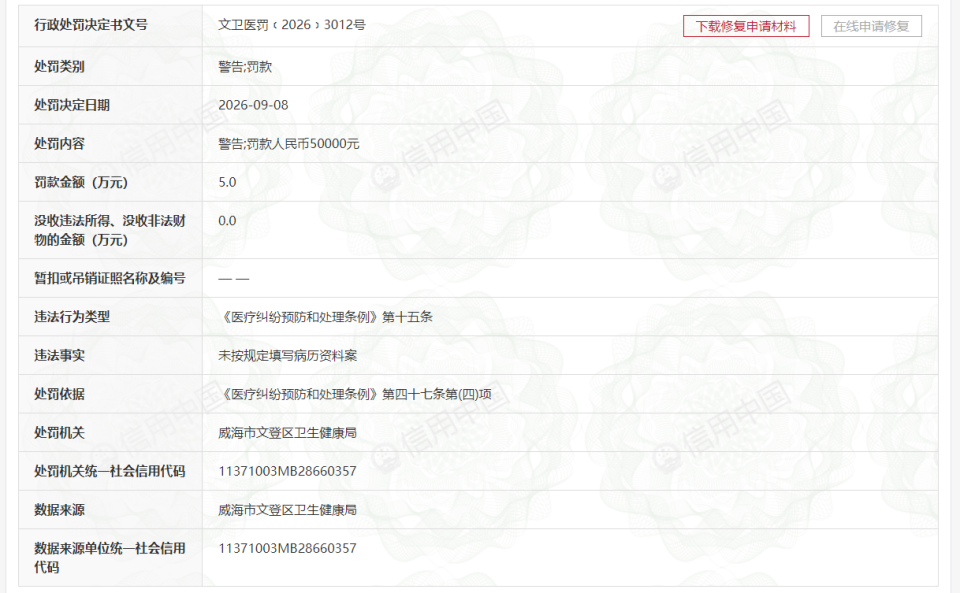Screen dimensions: 960x593
Task: Click the 行政处罚决定书文号 label cell
Action: pos(110,26)
